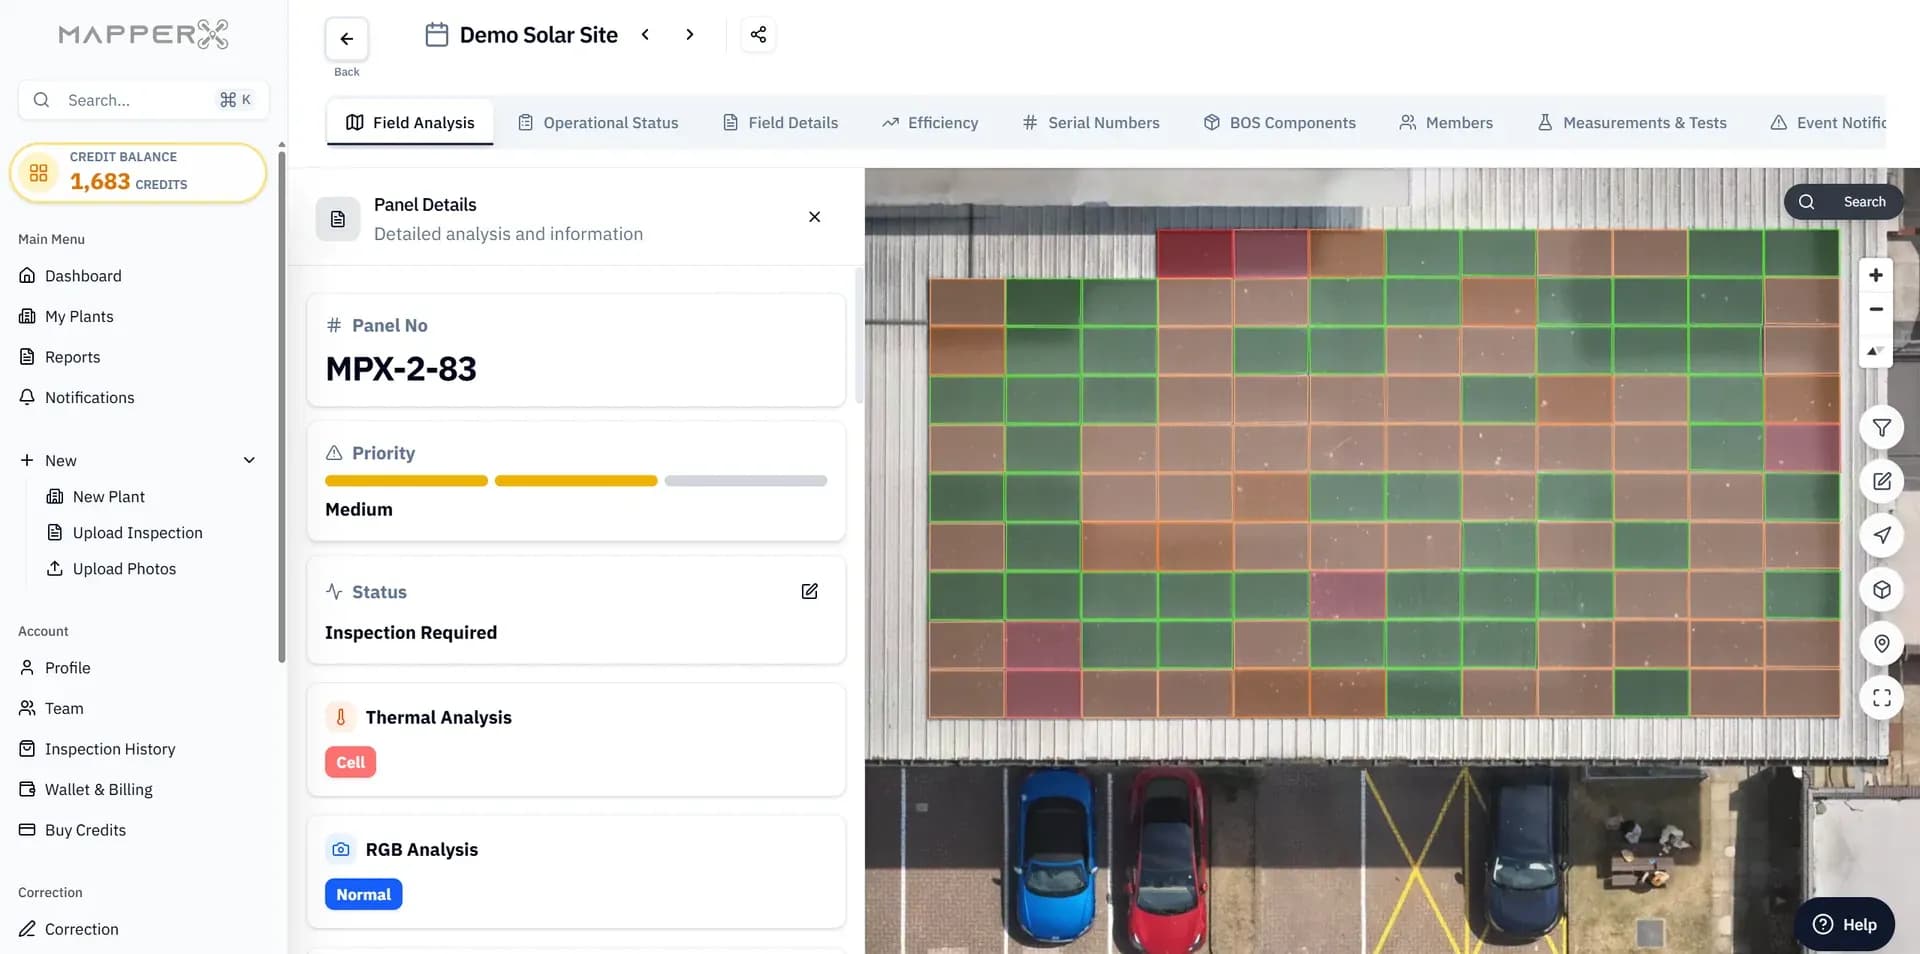The height and width of the screenshot is (954, 1920).
Task: Click the Medium priority progress bar
Action: pyautogui.click(x=576, y=481)
